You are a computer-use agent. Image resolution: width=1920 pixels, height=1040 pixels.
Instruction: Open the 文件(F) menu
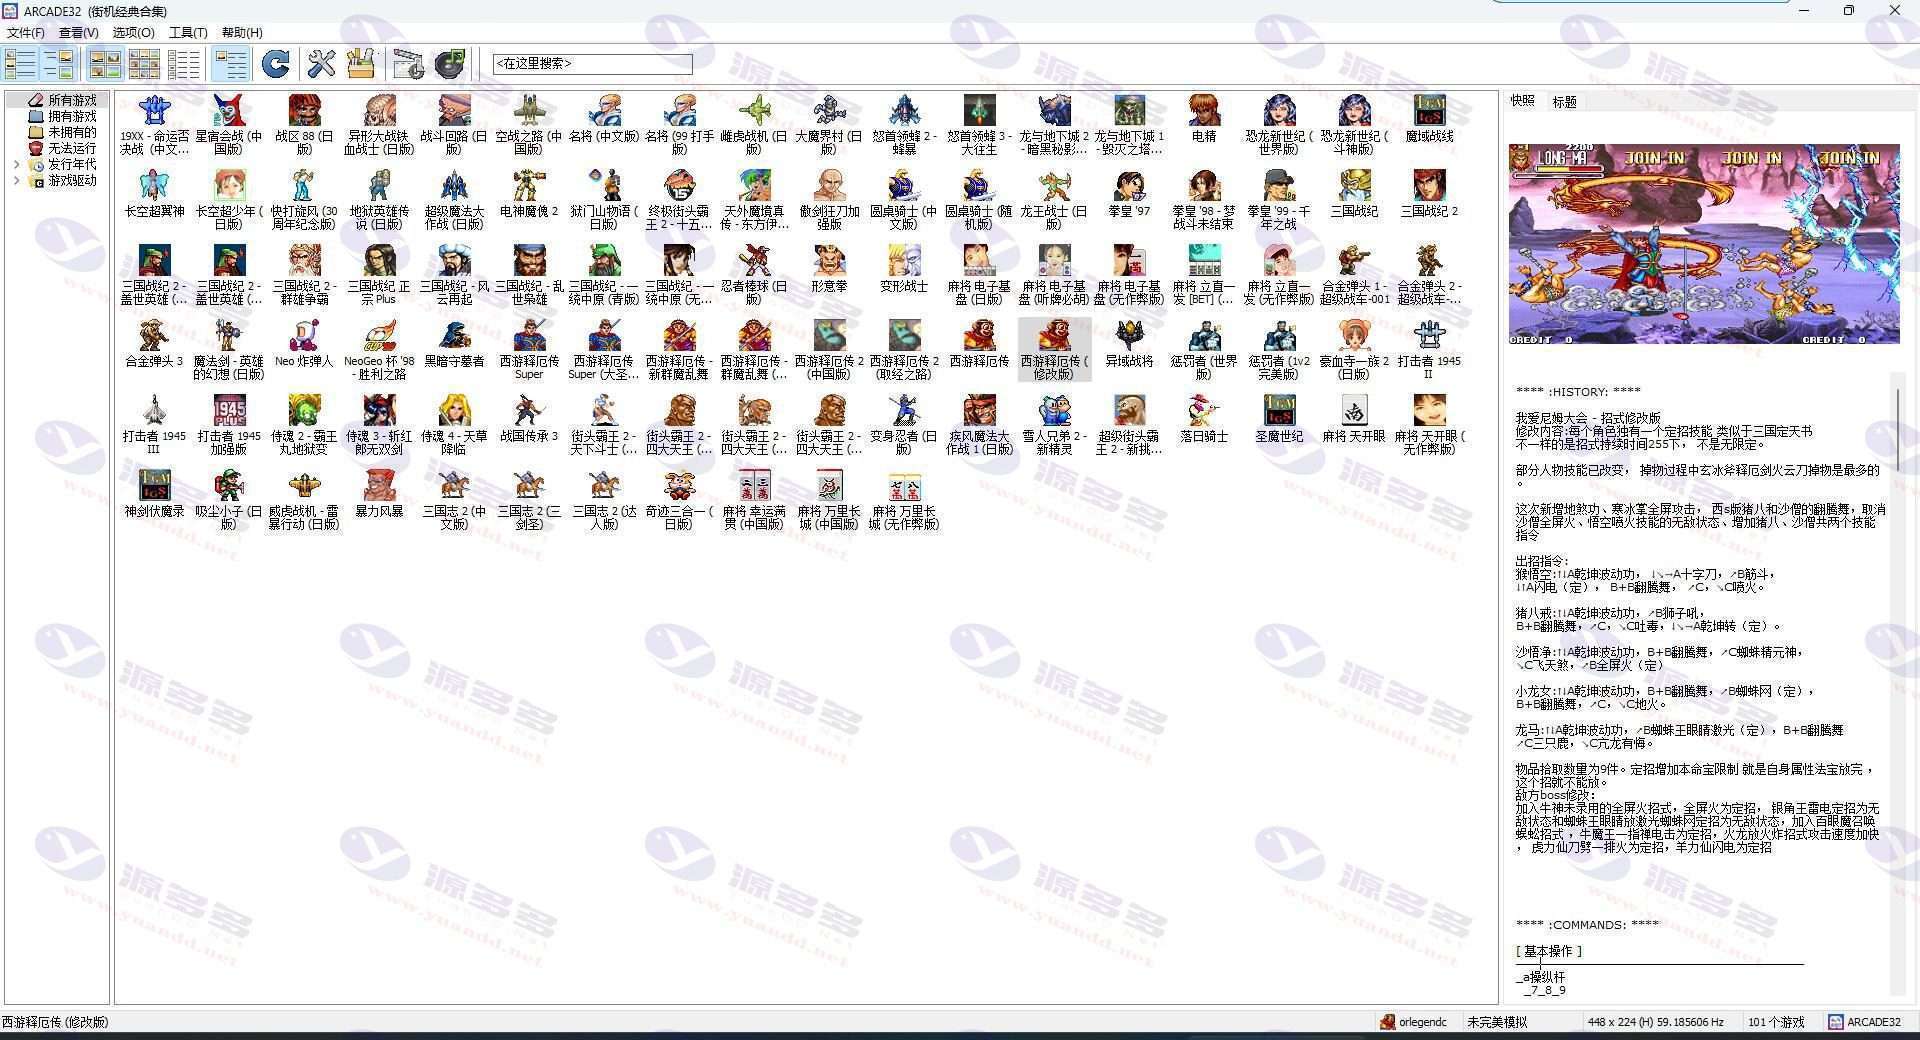tap(25, 32)
